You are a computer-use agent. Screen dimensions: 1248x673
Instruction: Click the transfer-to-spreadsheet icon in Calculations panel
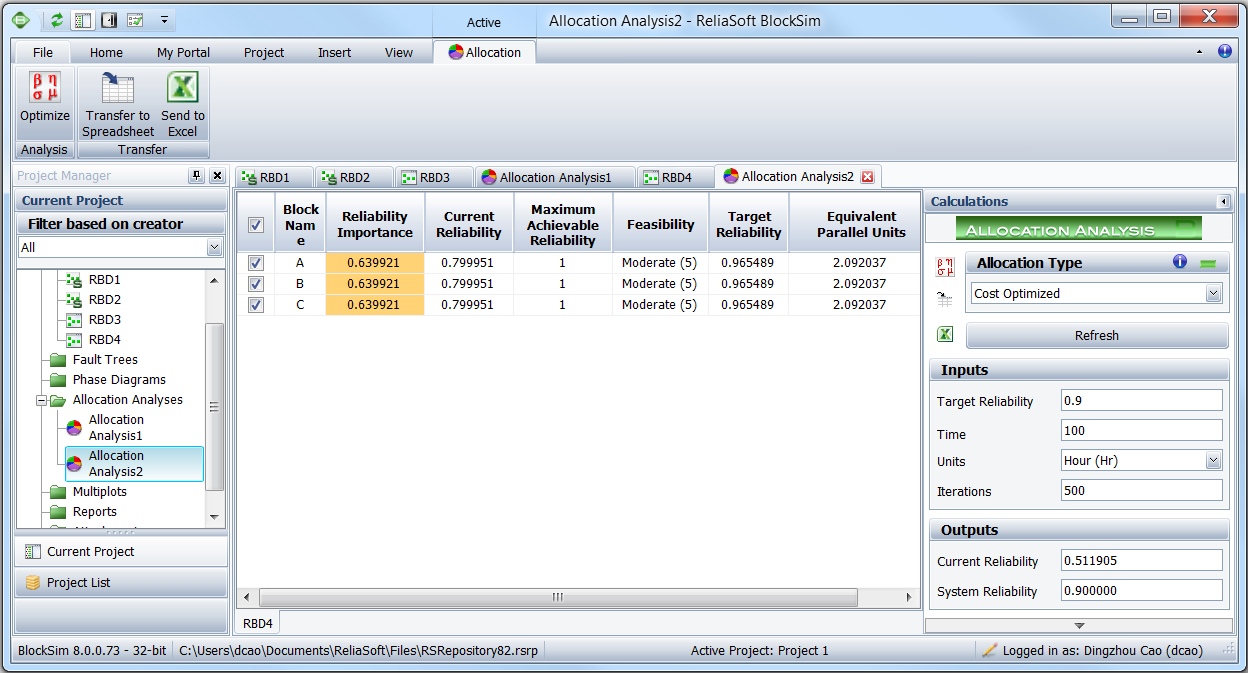(x=944, y=297)
